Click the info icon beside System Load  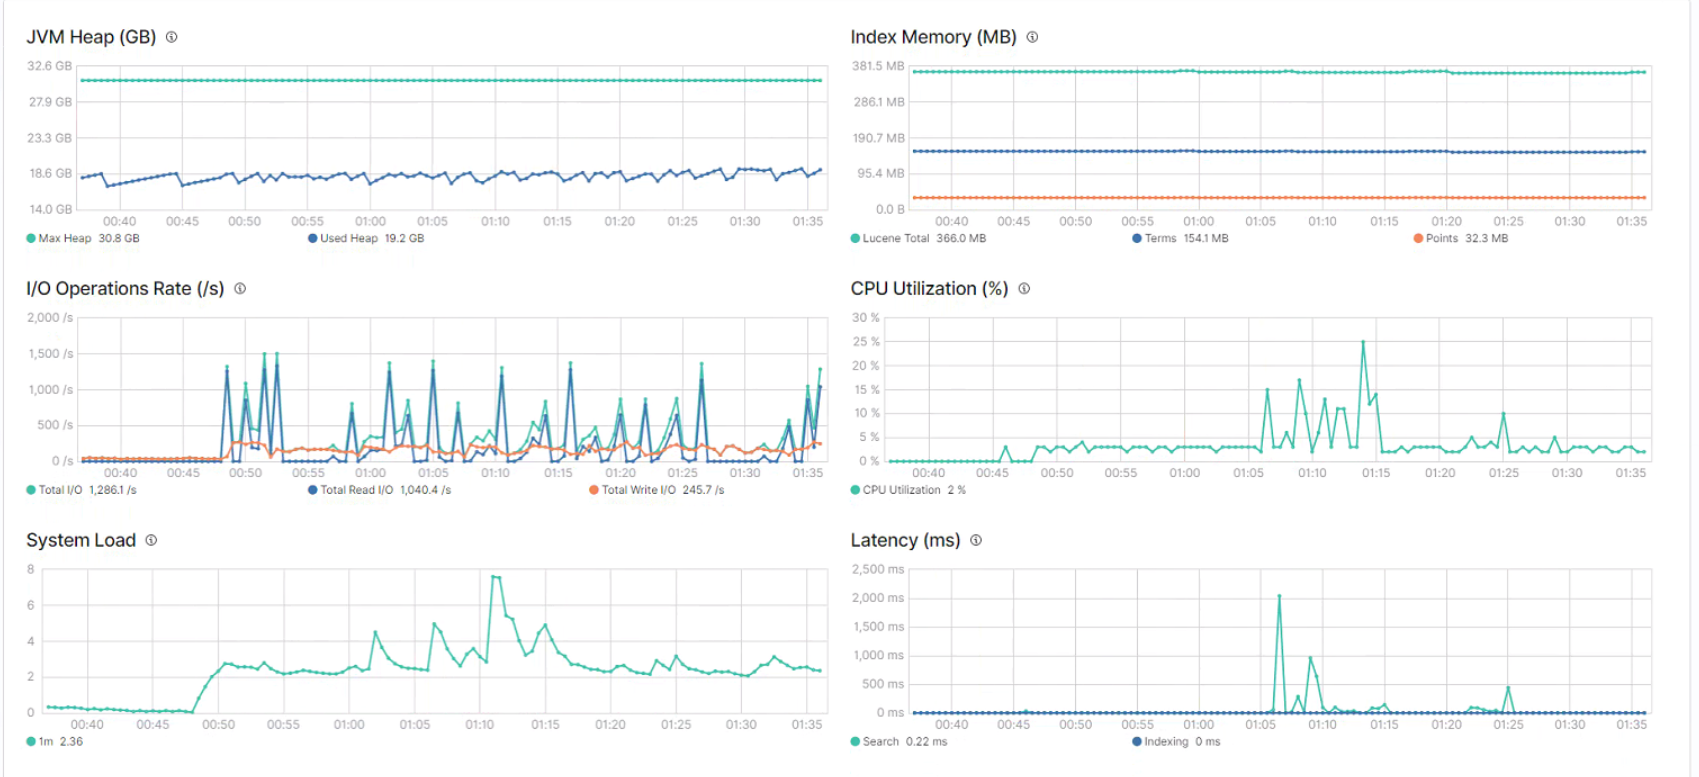151,540
